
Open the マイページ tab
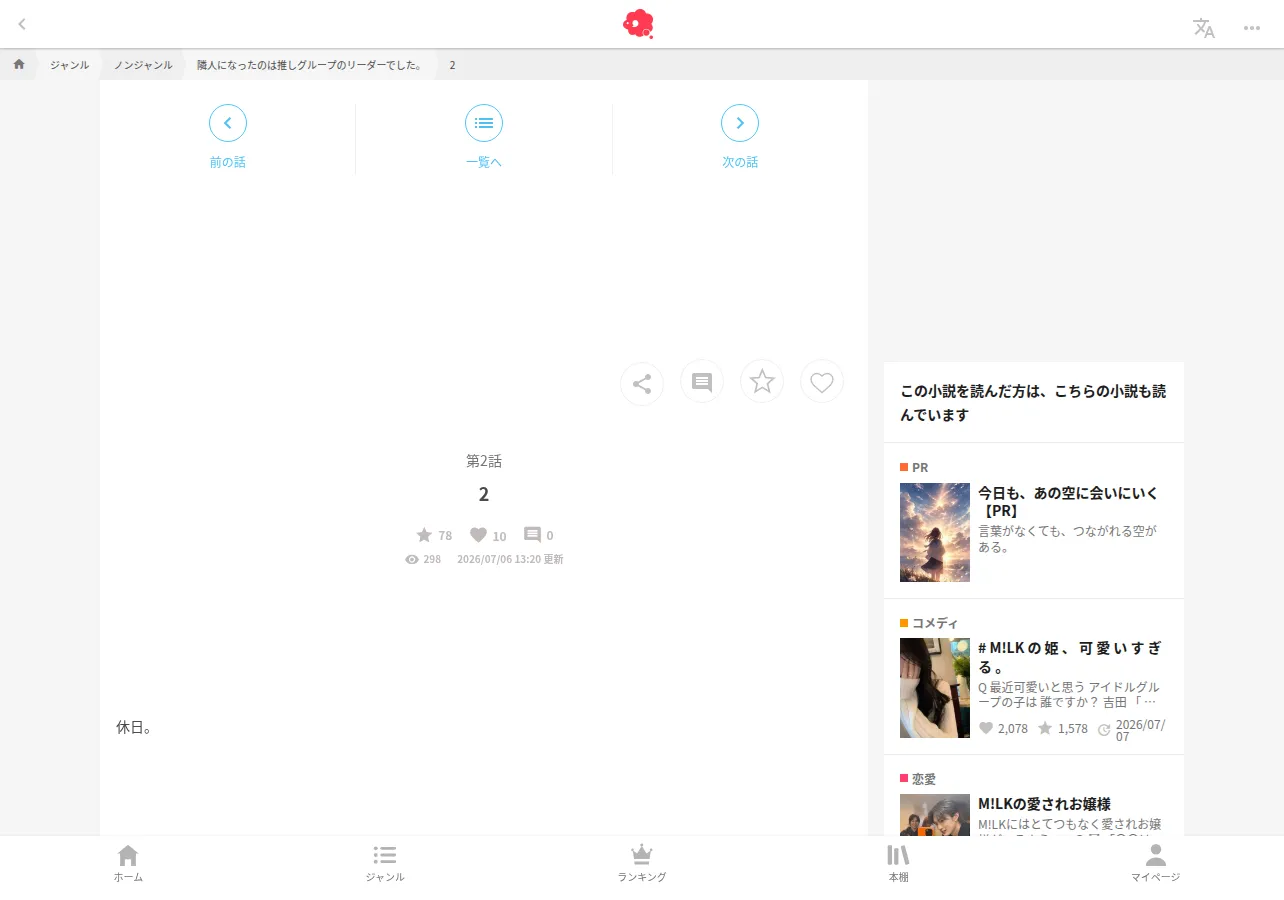(x=1156, y=864)
